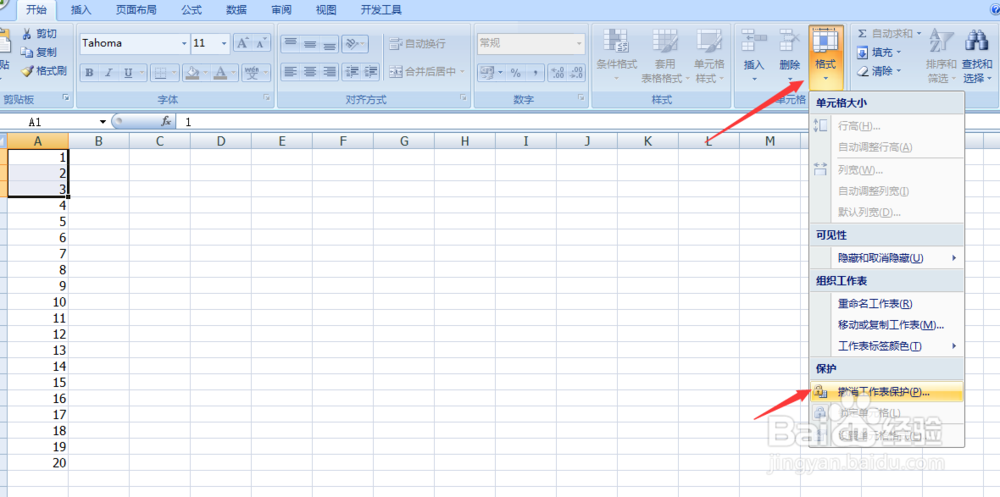Choose Unprotect Sheet (撤消工作表保护) menu item
The height and width of the screenshot is (497, 1000).
click(x=886, y=392)
